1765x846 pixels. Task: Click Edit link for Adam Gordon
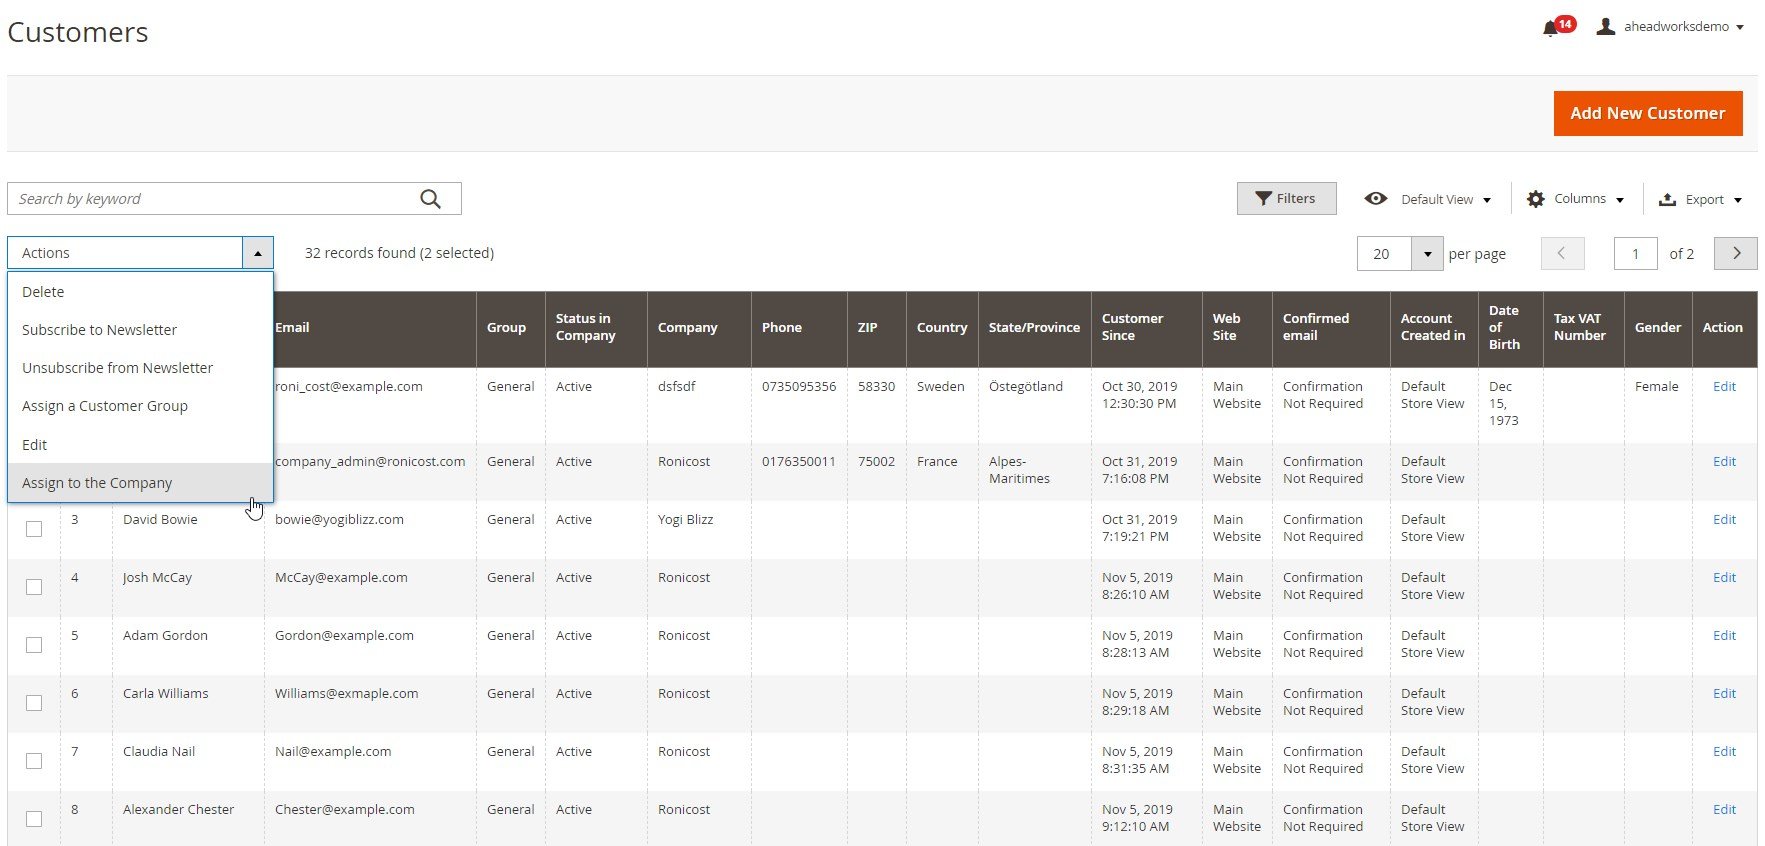(1724, 635)
